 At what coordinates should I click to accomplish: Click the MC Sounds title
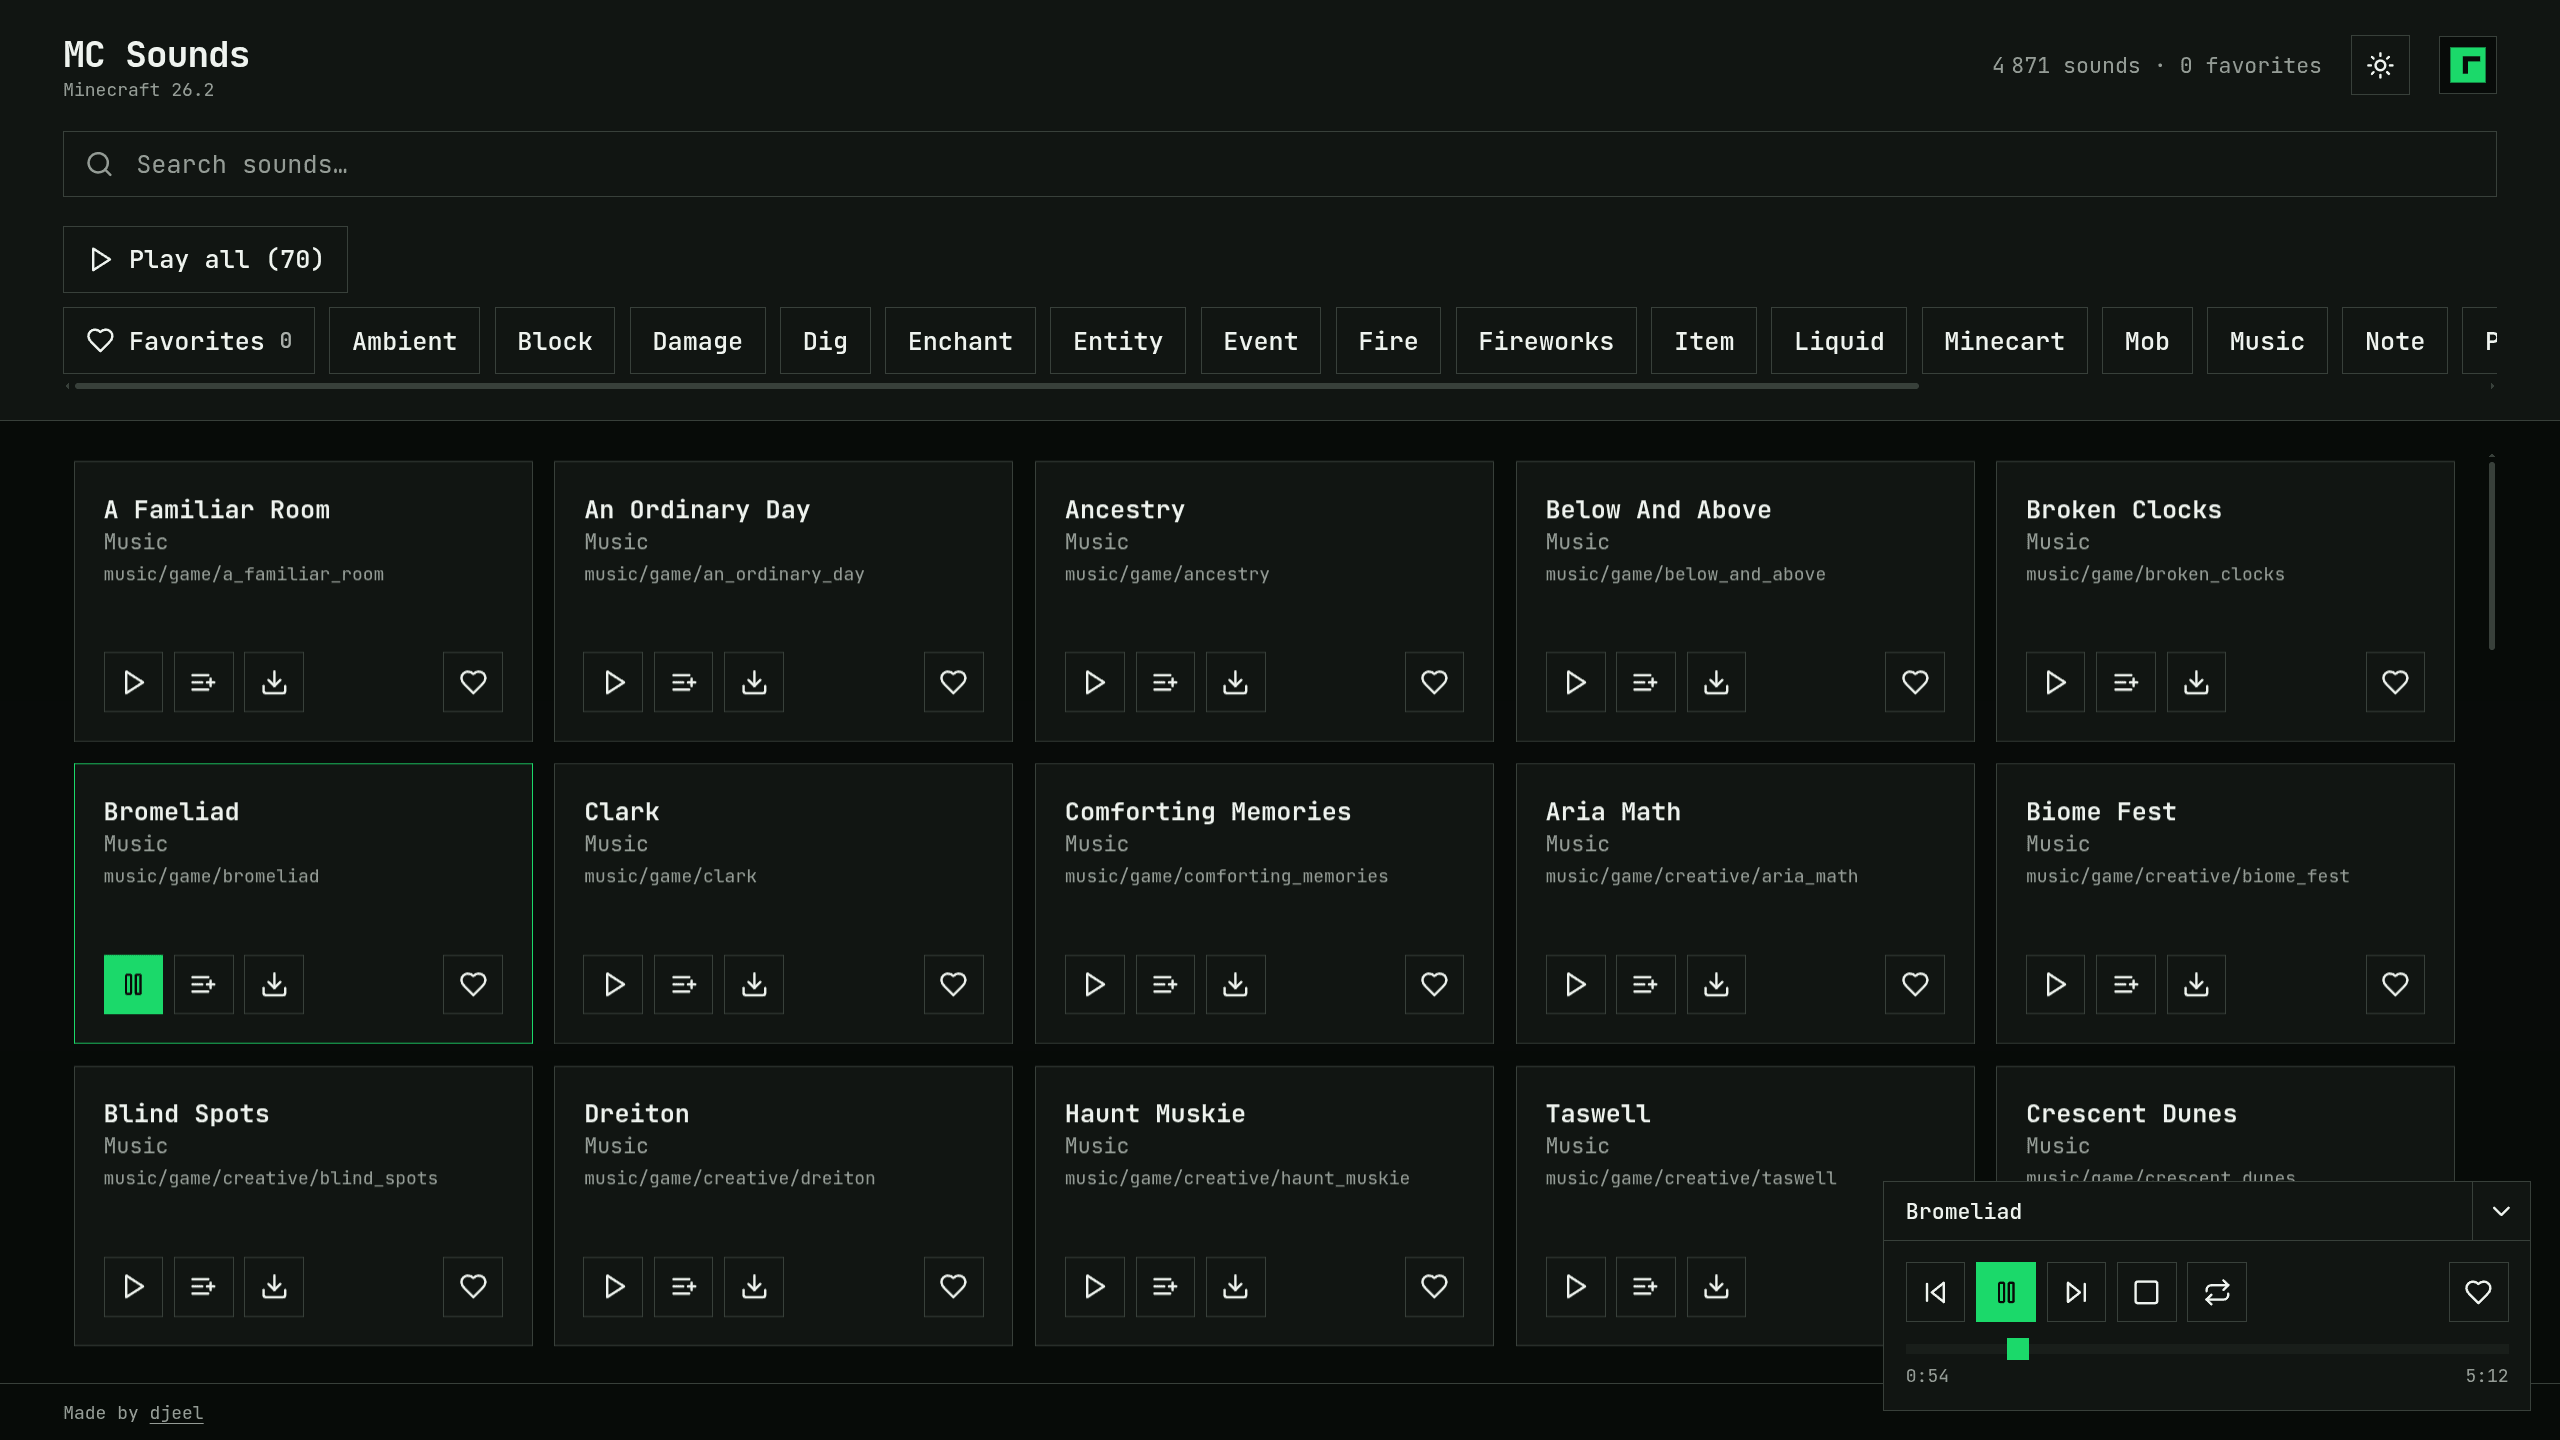[x=156, y=54]
